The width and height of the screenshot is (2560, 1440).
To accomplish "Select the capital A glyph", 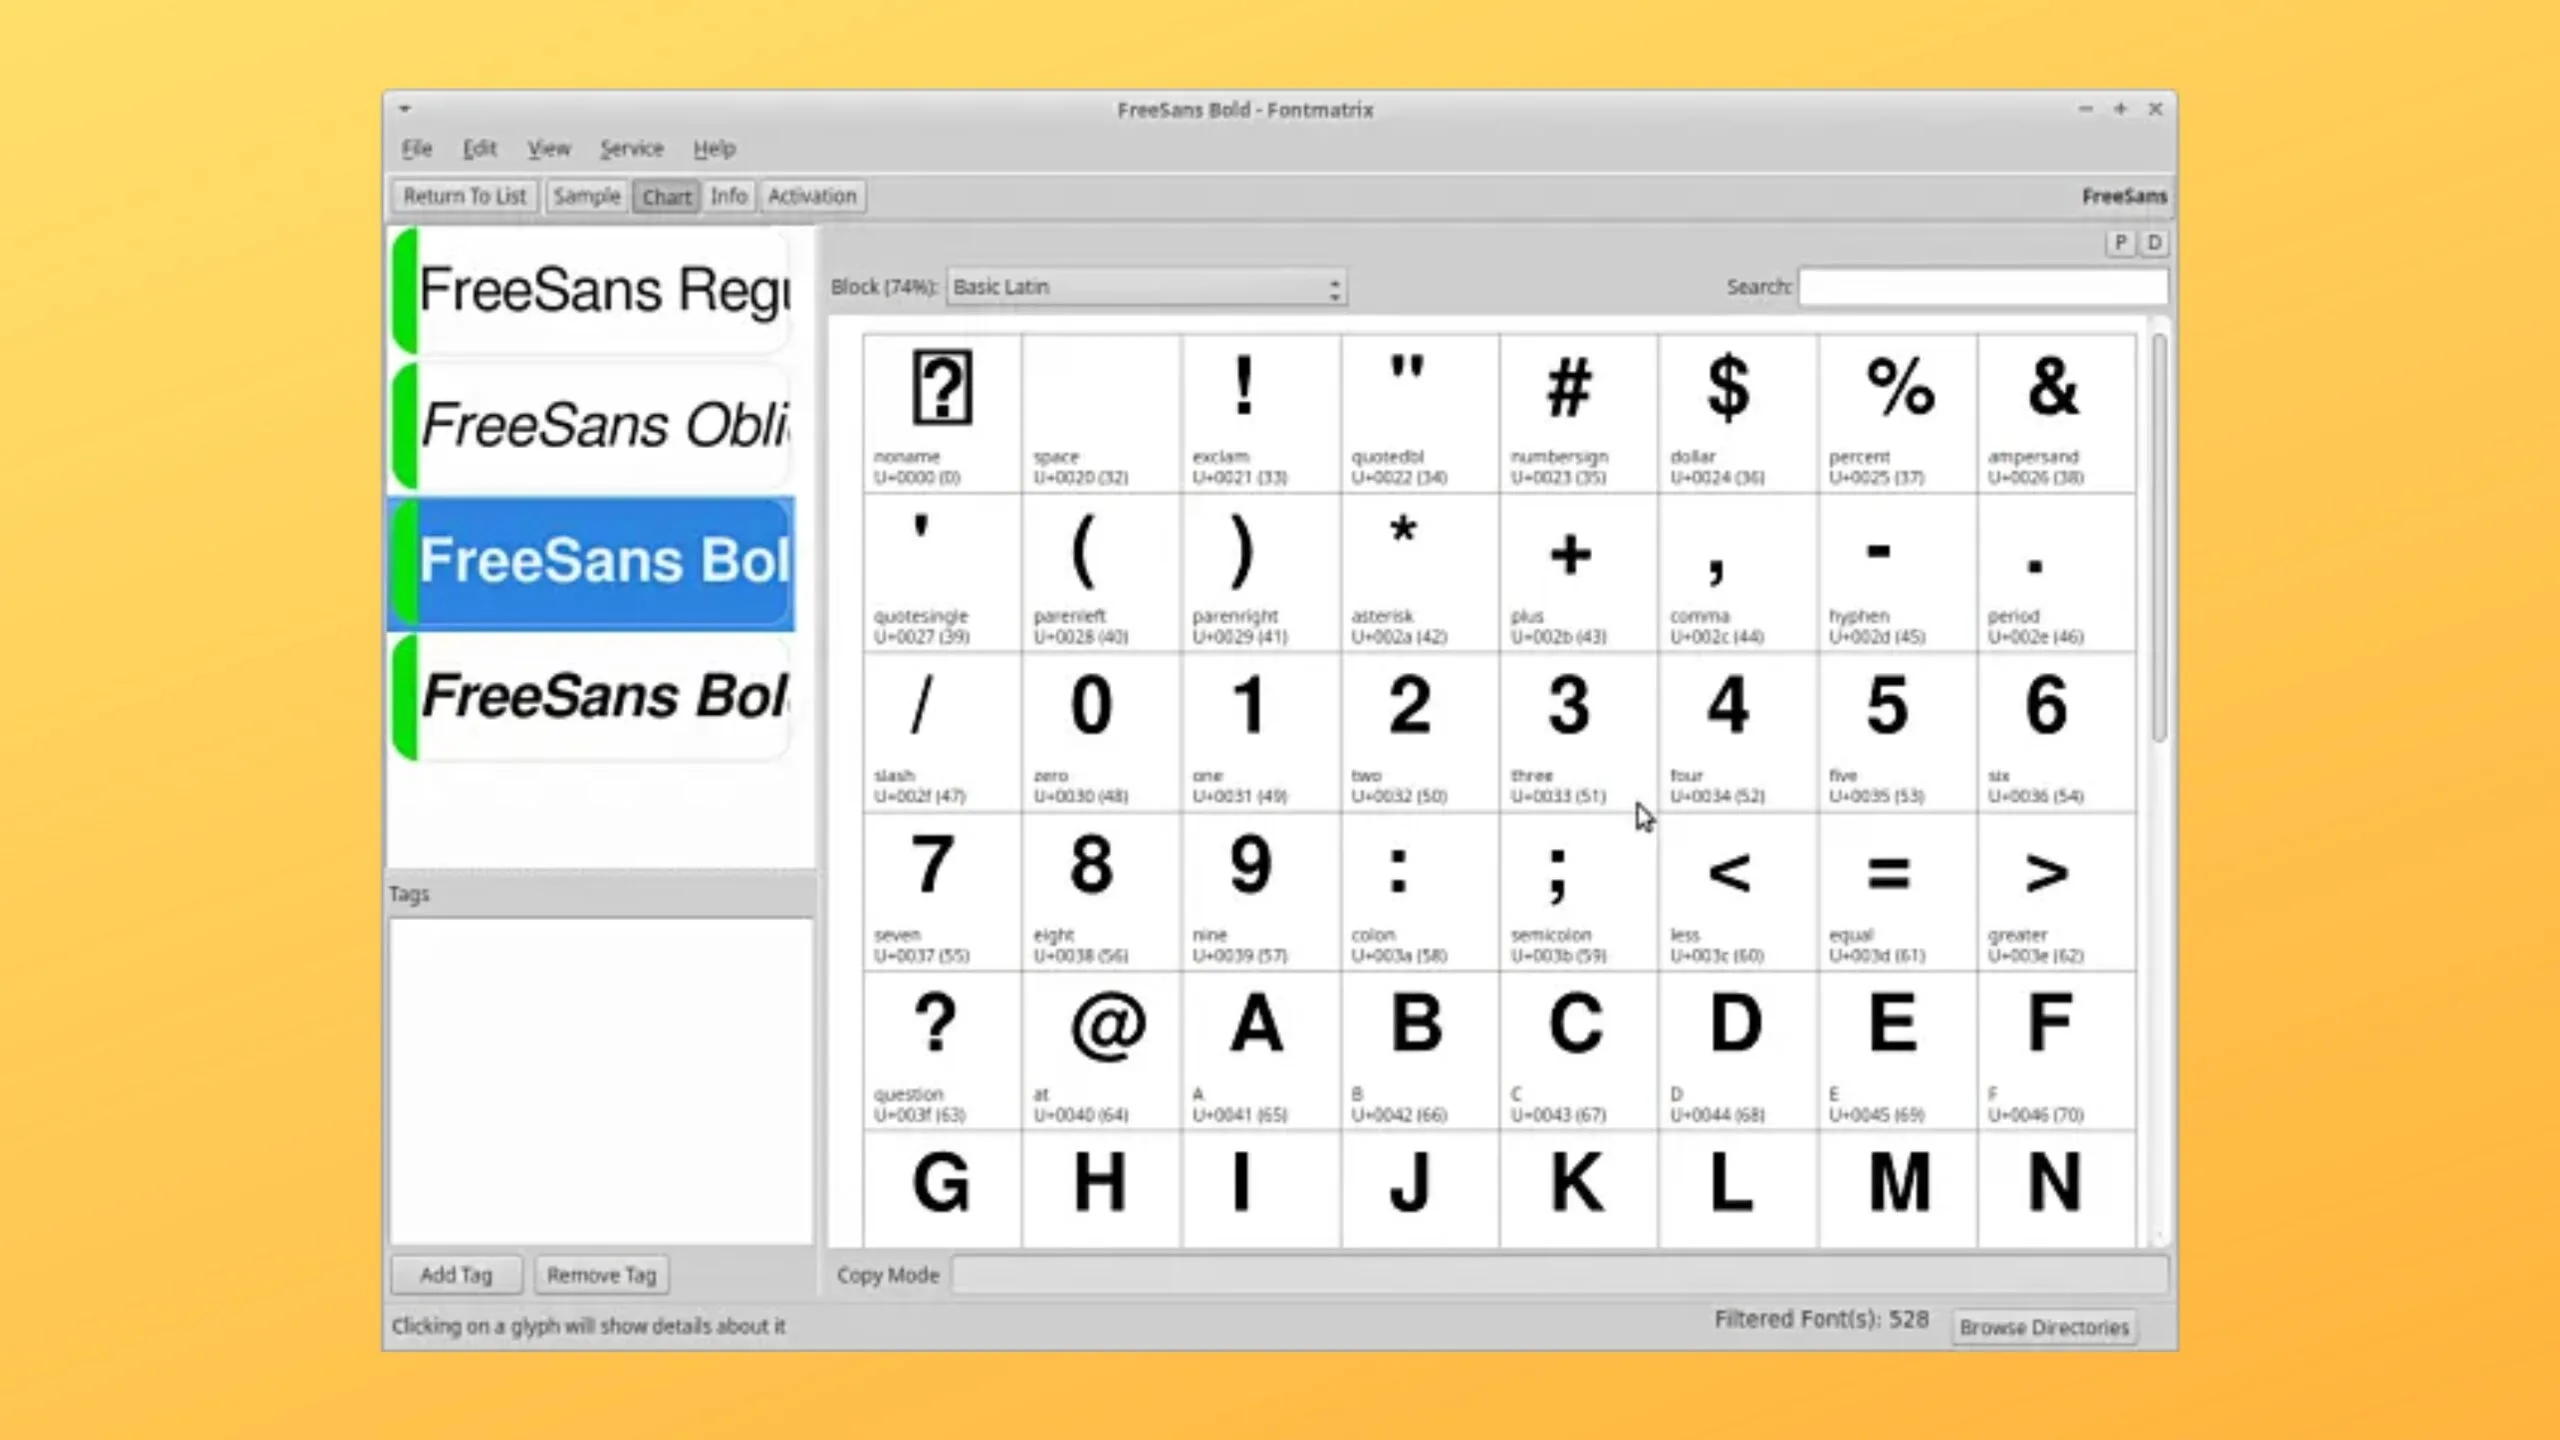I will pos(1260,1051).
